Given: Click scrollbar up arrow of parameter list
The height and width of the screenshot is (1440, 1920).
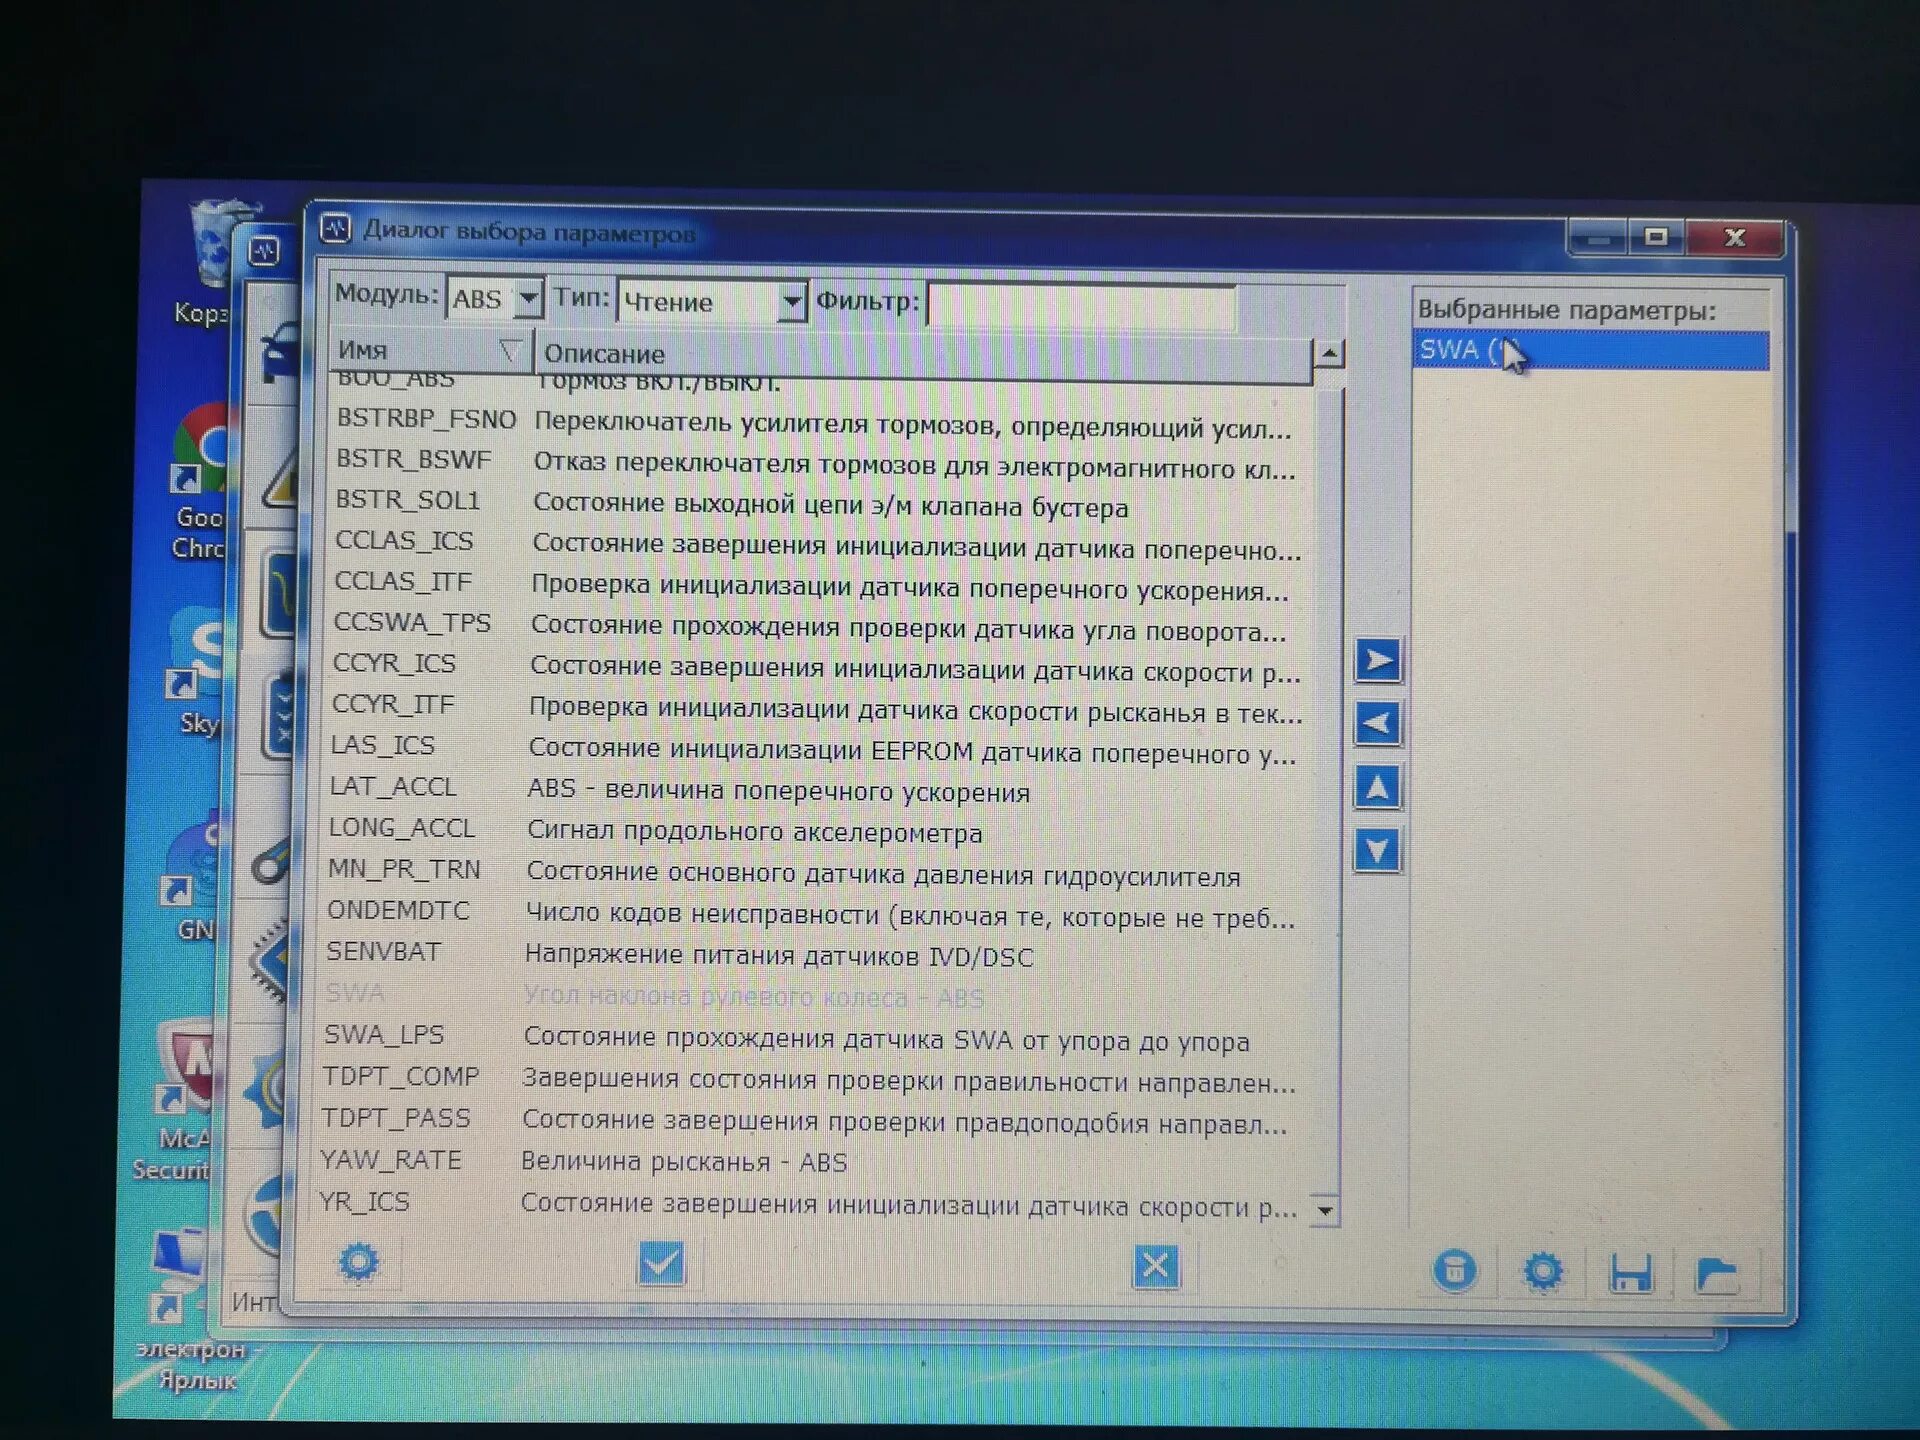Looking at the screenshot, I should [1328, 353].
